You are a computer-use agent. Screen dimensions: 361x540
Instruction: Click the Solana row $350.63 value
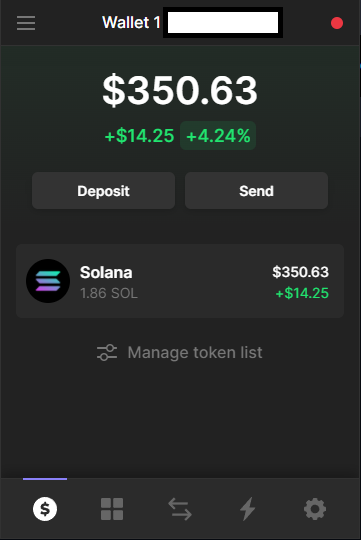[x=300, y=272]
